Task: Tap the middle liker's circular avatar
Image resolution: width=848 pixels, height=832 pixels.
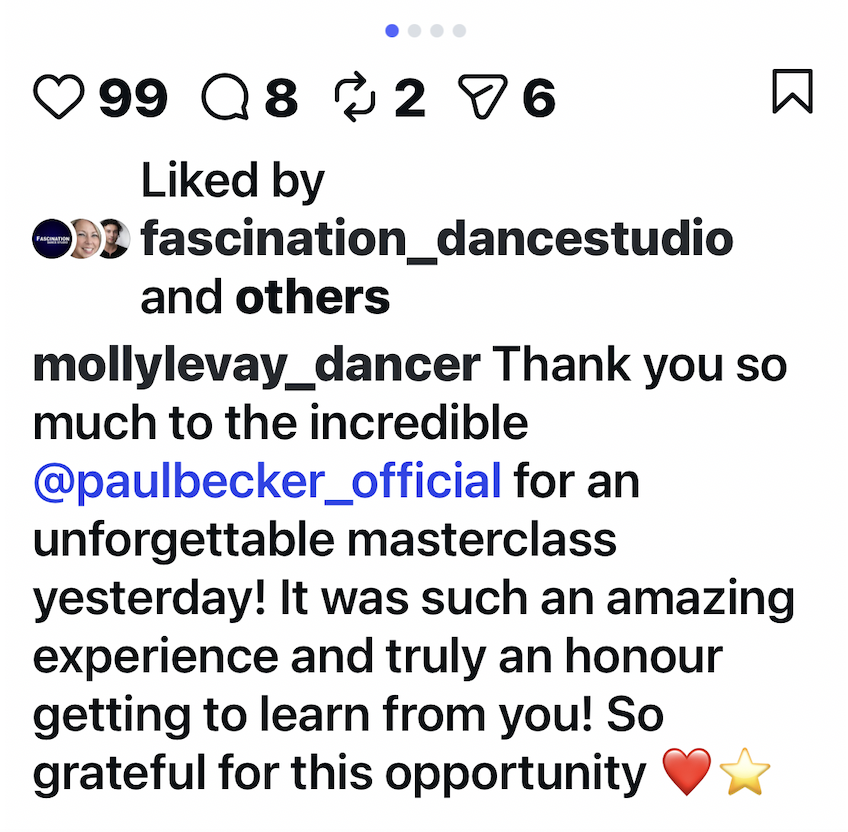Action: (85, 238)
